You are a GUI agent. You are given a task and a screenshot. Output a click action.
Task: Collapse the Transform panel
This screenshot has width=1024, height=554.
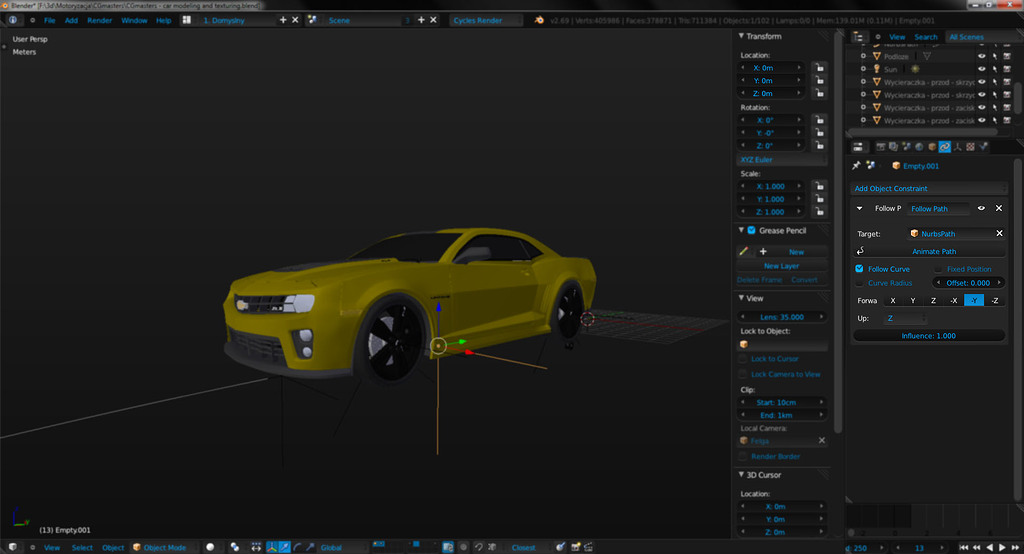[741, 36]
